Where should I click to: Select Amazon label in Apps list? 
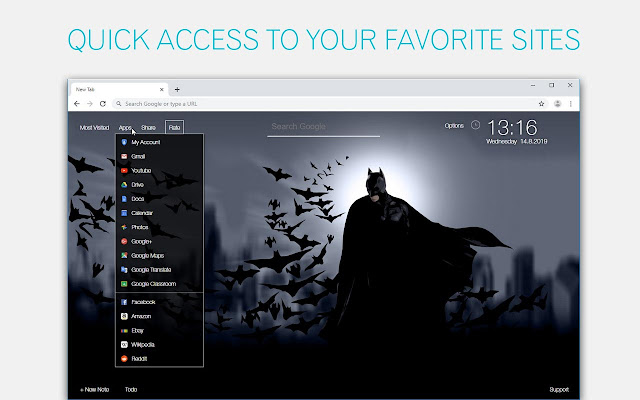tap(141, 316)
